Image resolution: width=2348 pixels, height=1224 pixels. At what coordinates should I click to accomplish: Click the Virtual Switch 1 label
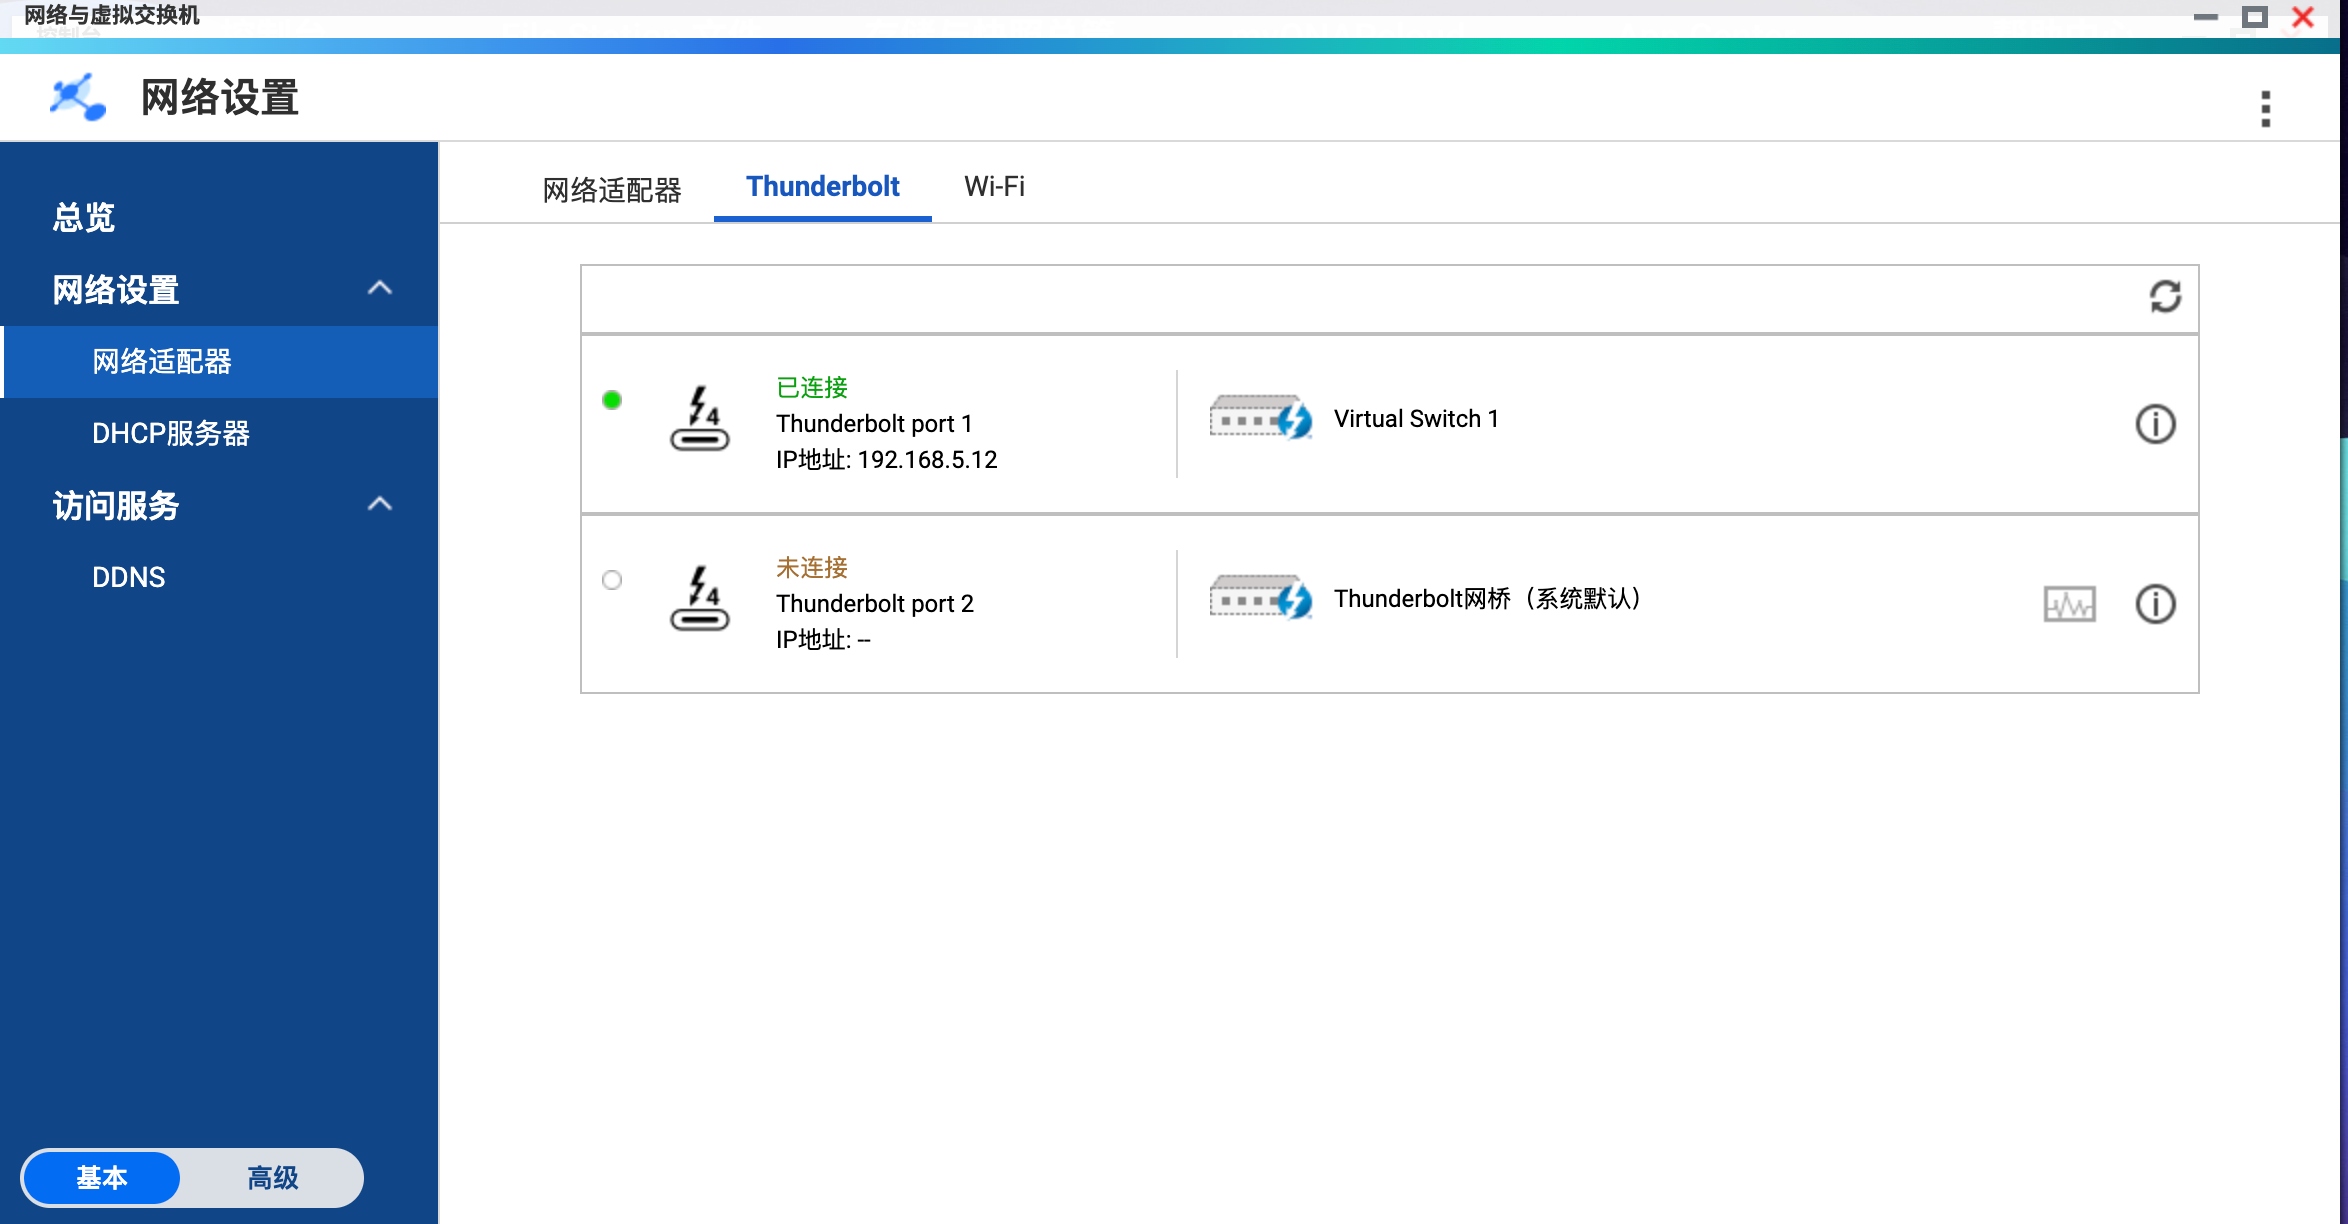click(x=1416, y=419)
